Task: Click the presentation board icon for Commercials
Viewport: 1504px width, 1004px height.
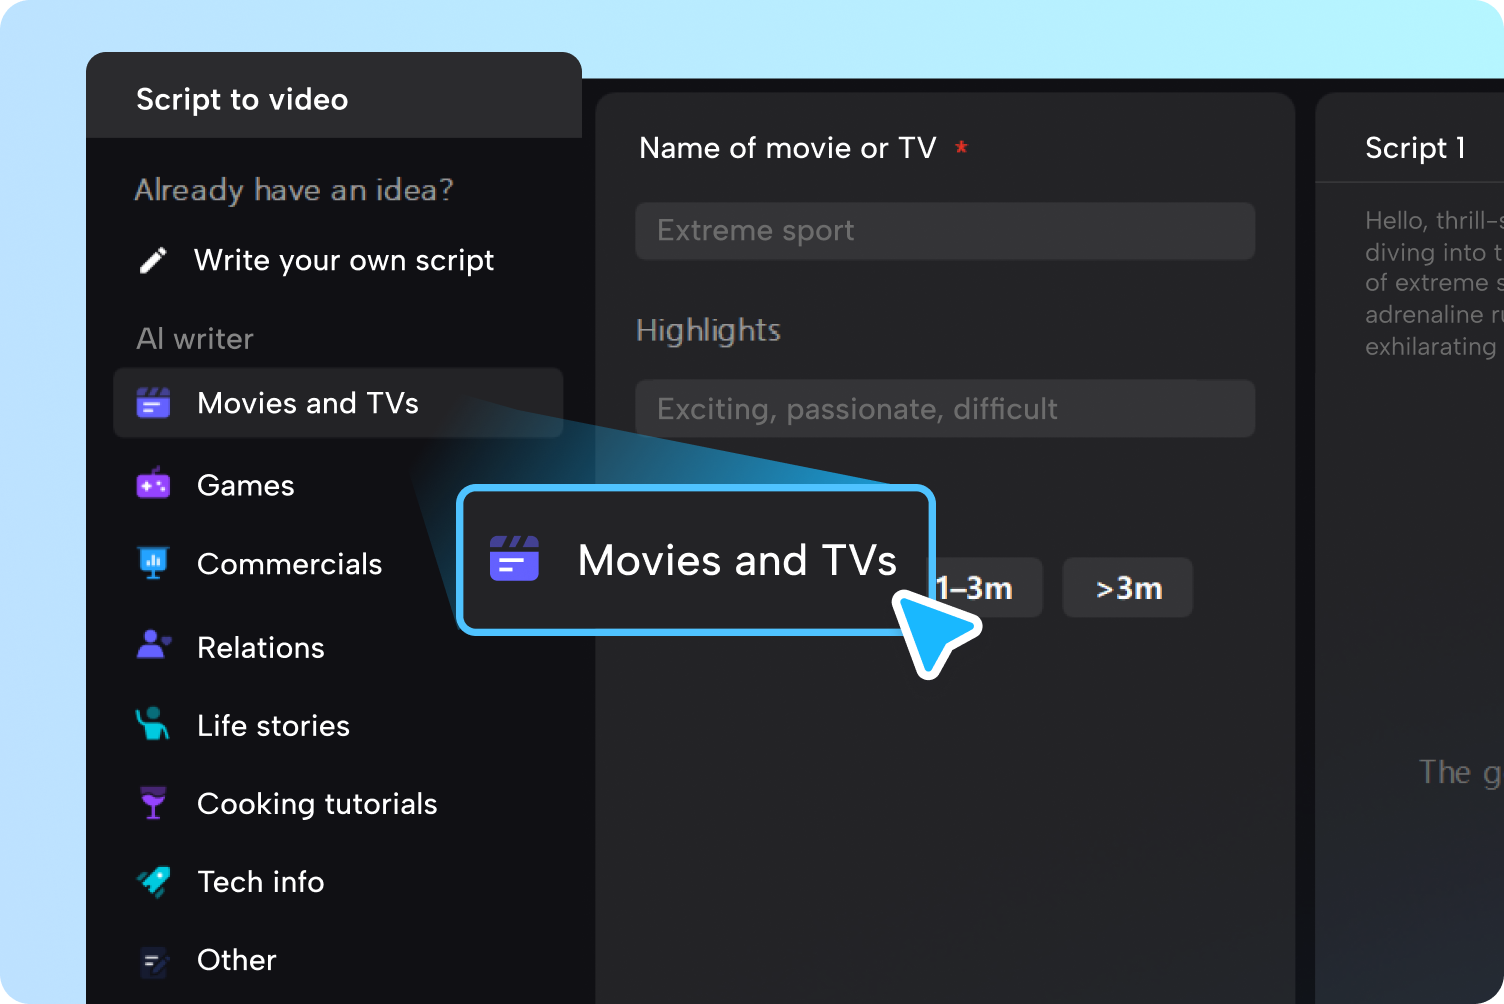Action: coord(153,563)
